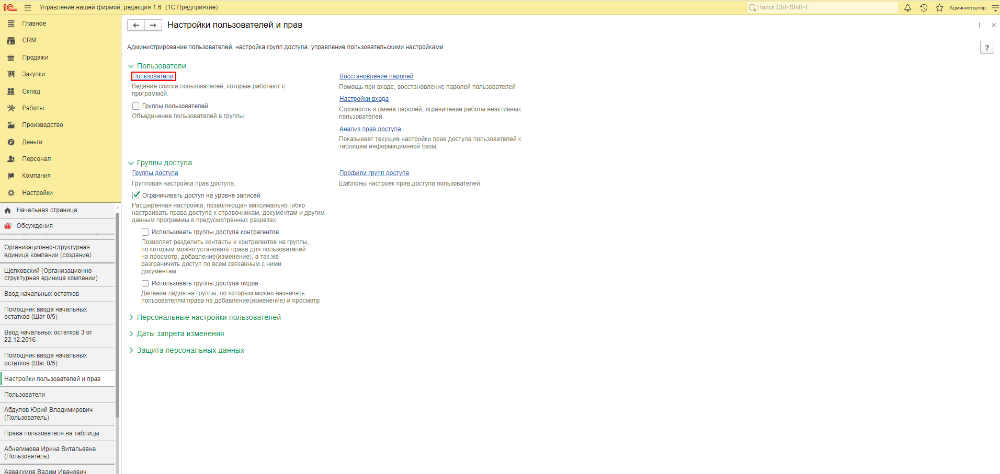Open the Производство factory icon
Screen dimensions: 1000x474
pos(10,125)
